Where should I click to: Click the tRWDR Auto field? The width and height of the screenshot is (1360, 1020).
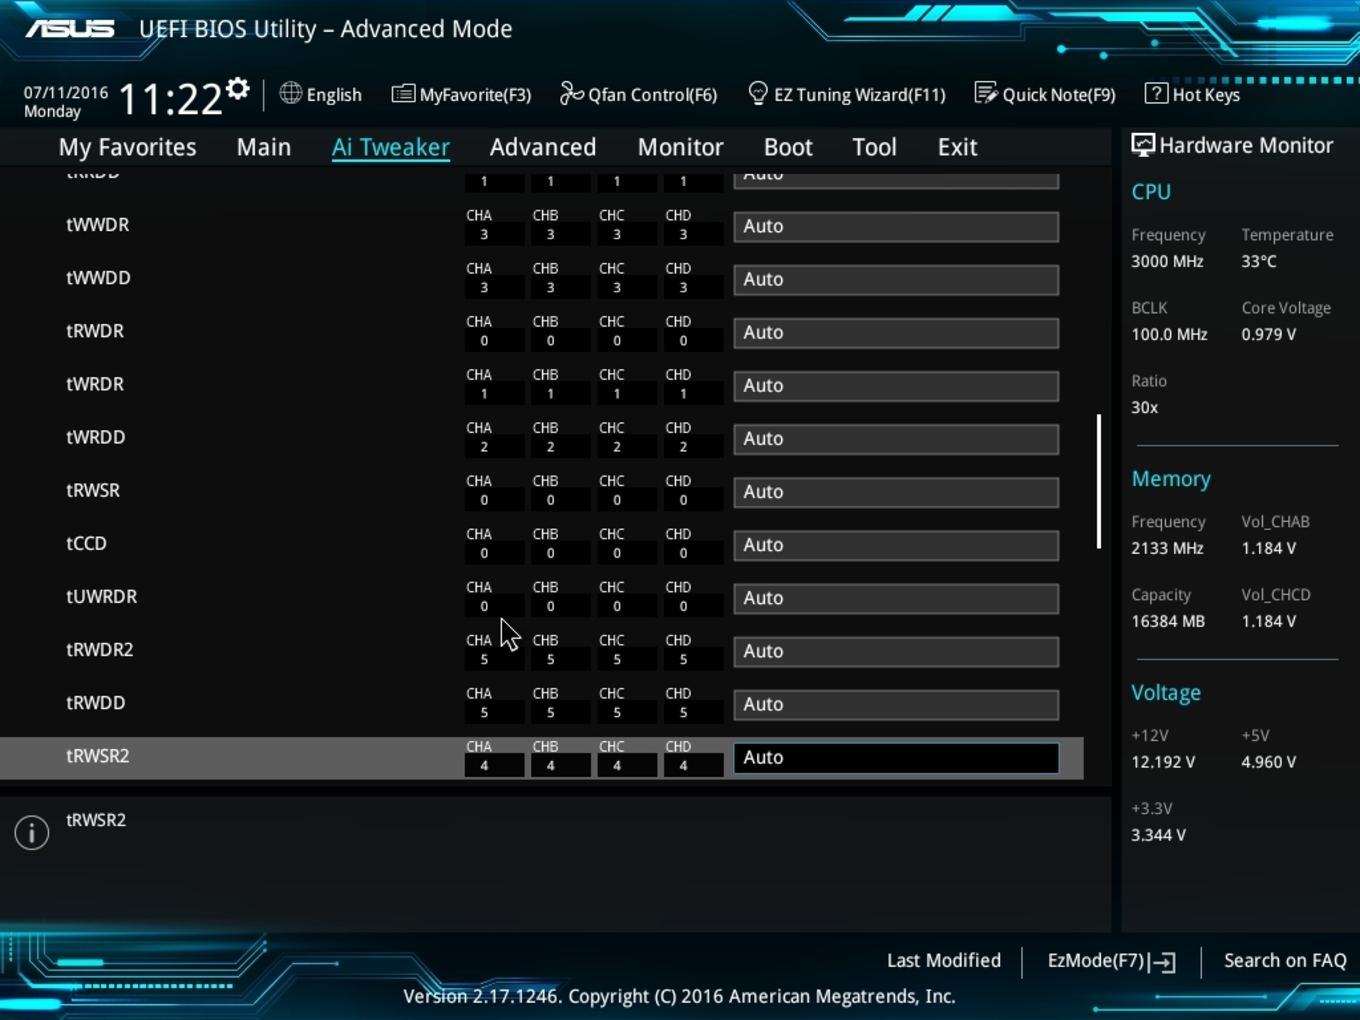click(x=896, y=333)
